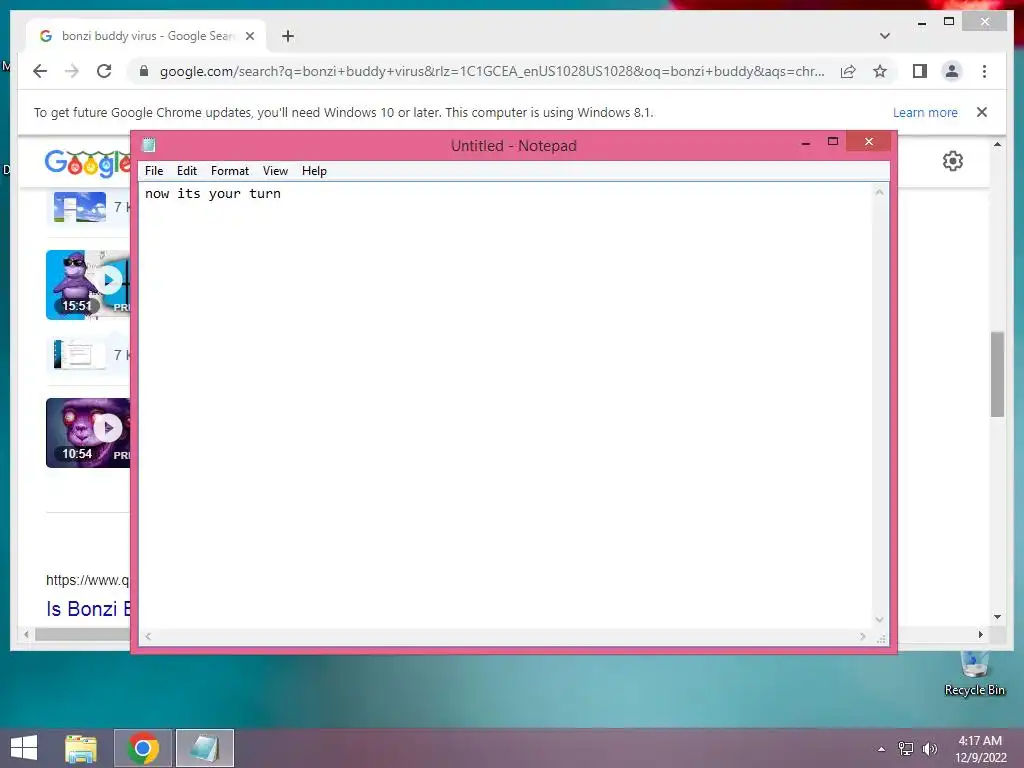Open the Is Bonzi search result link
Screen dimensions: 1024x768
[88, 609]
